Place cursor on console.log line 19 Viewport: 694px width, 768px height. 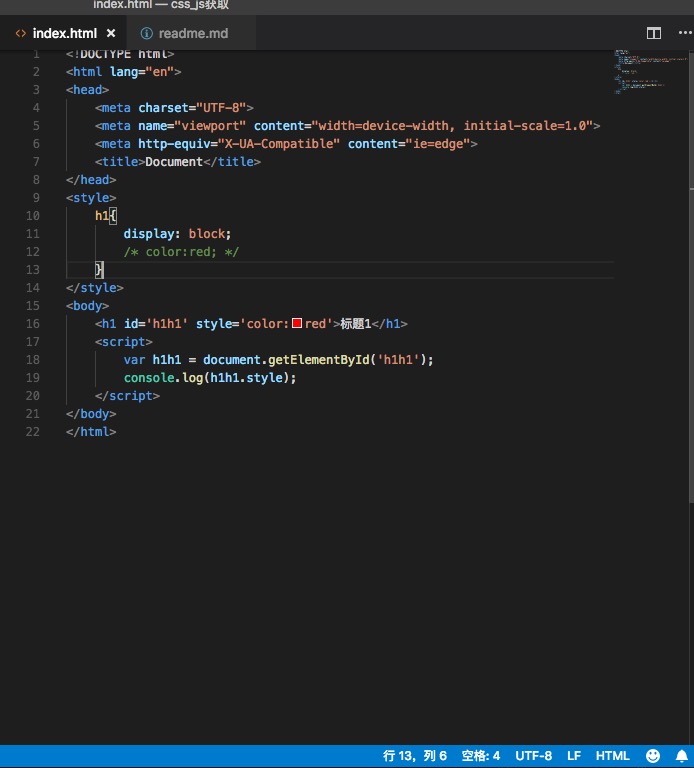(210, 378)
